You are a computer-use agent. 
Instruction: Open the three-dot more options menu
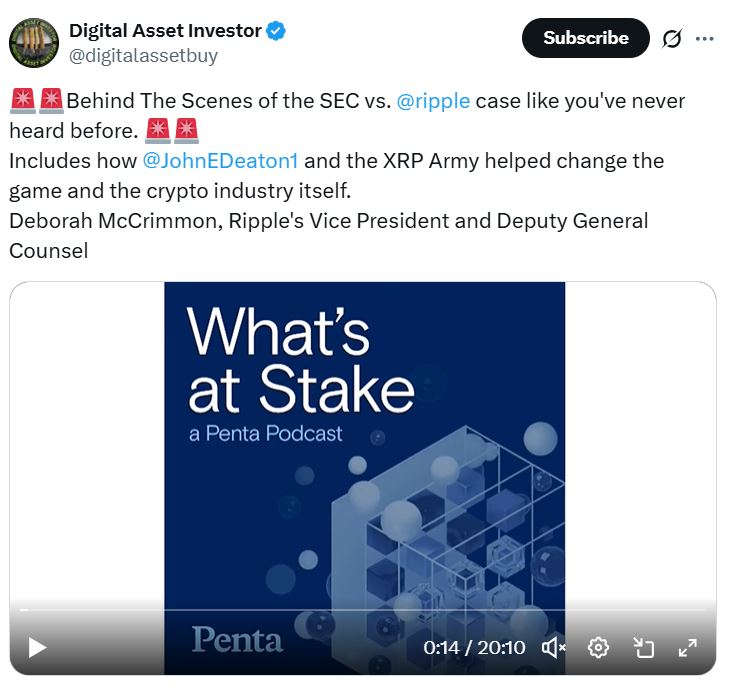[705, 39]
